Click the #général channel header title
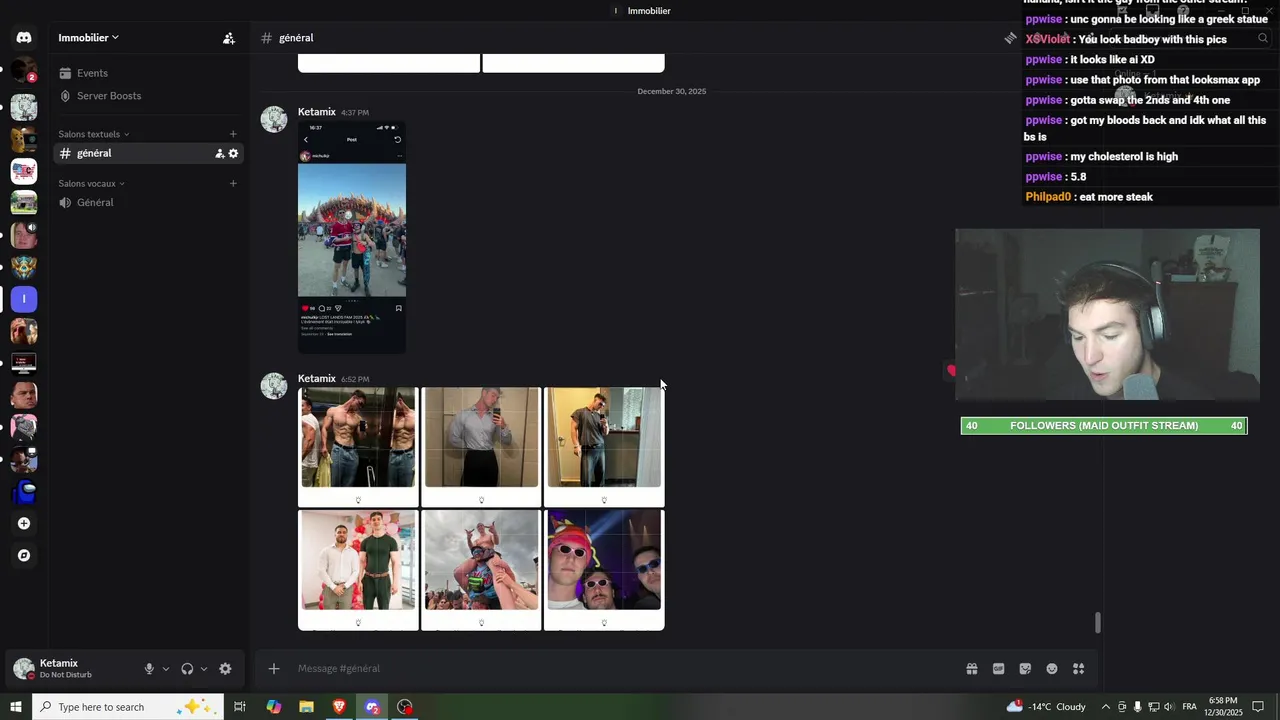 296,38
